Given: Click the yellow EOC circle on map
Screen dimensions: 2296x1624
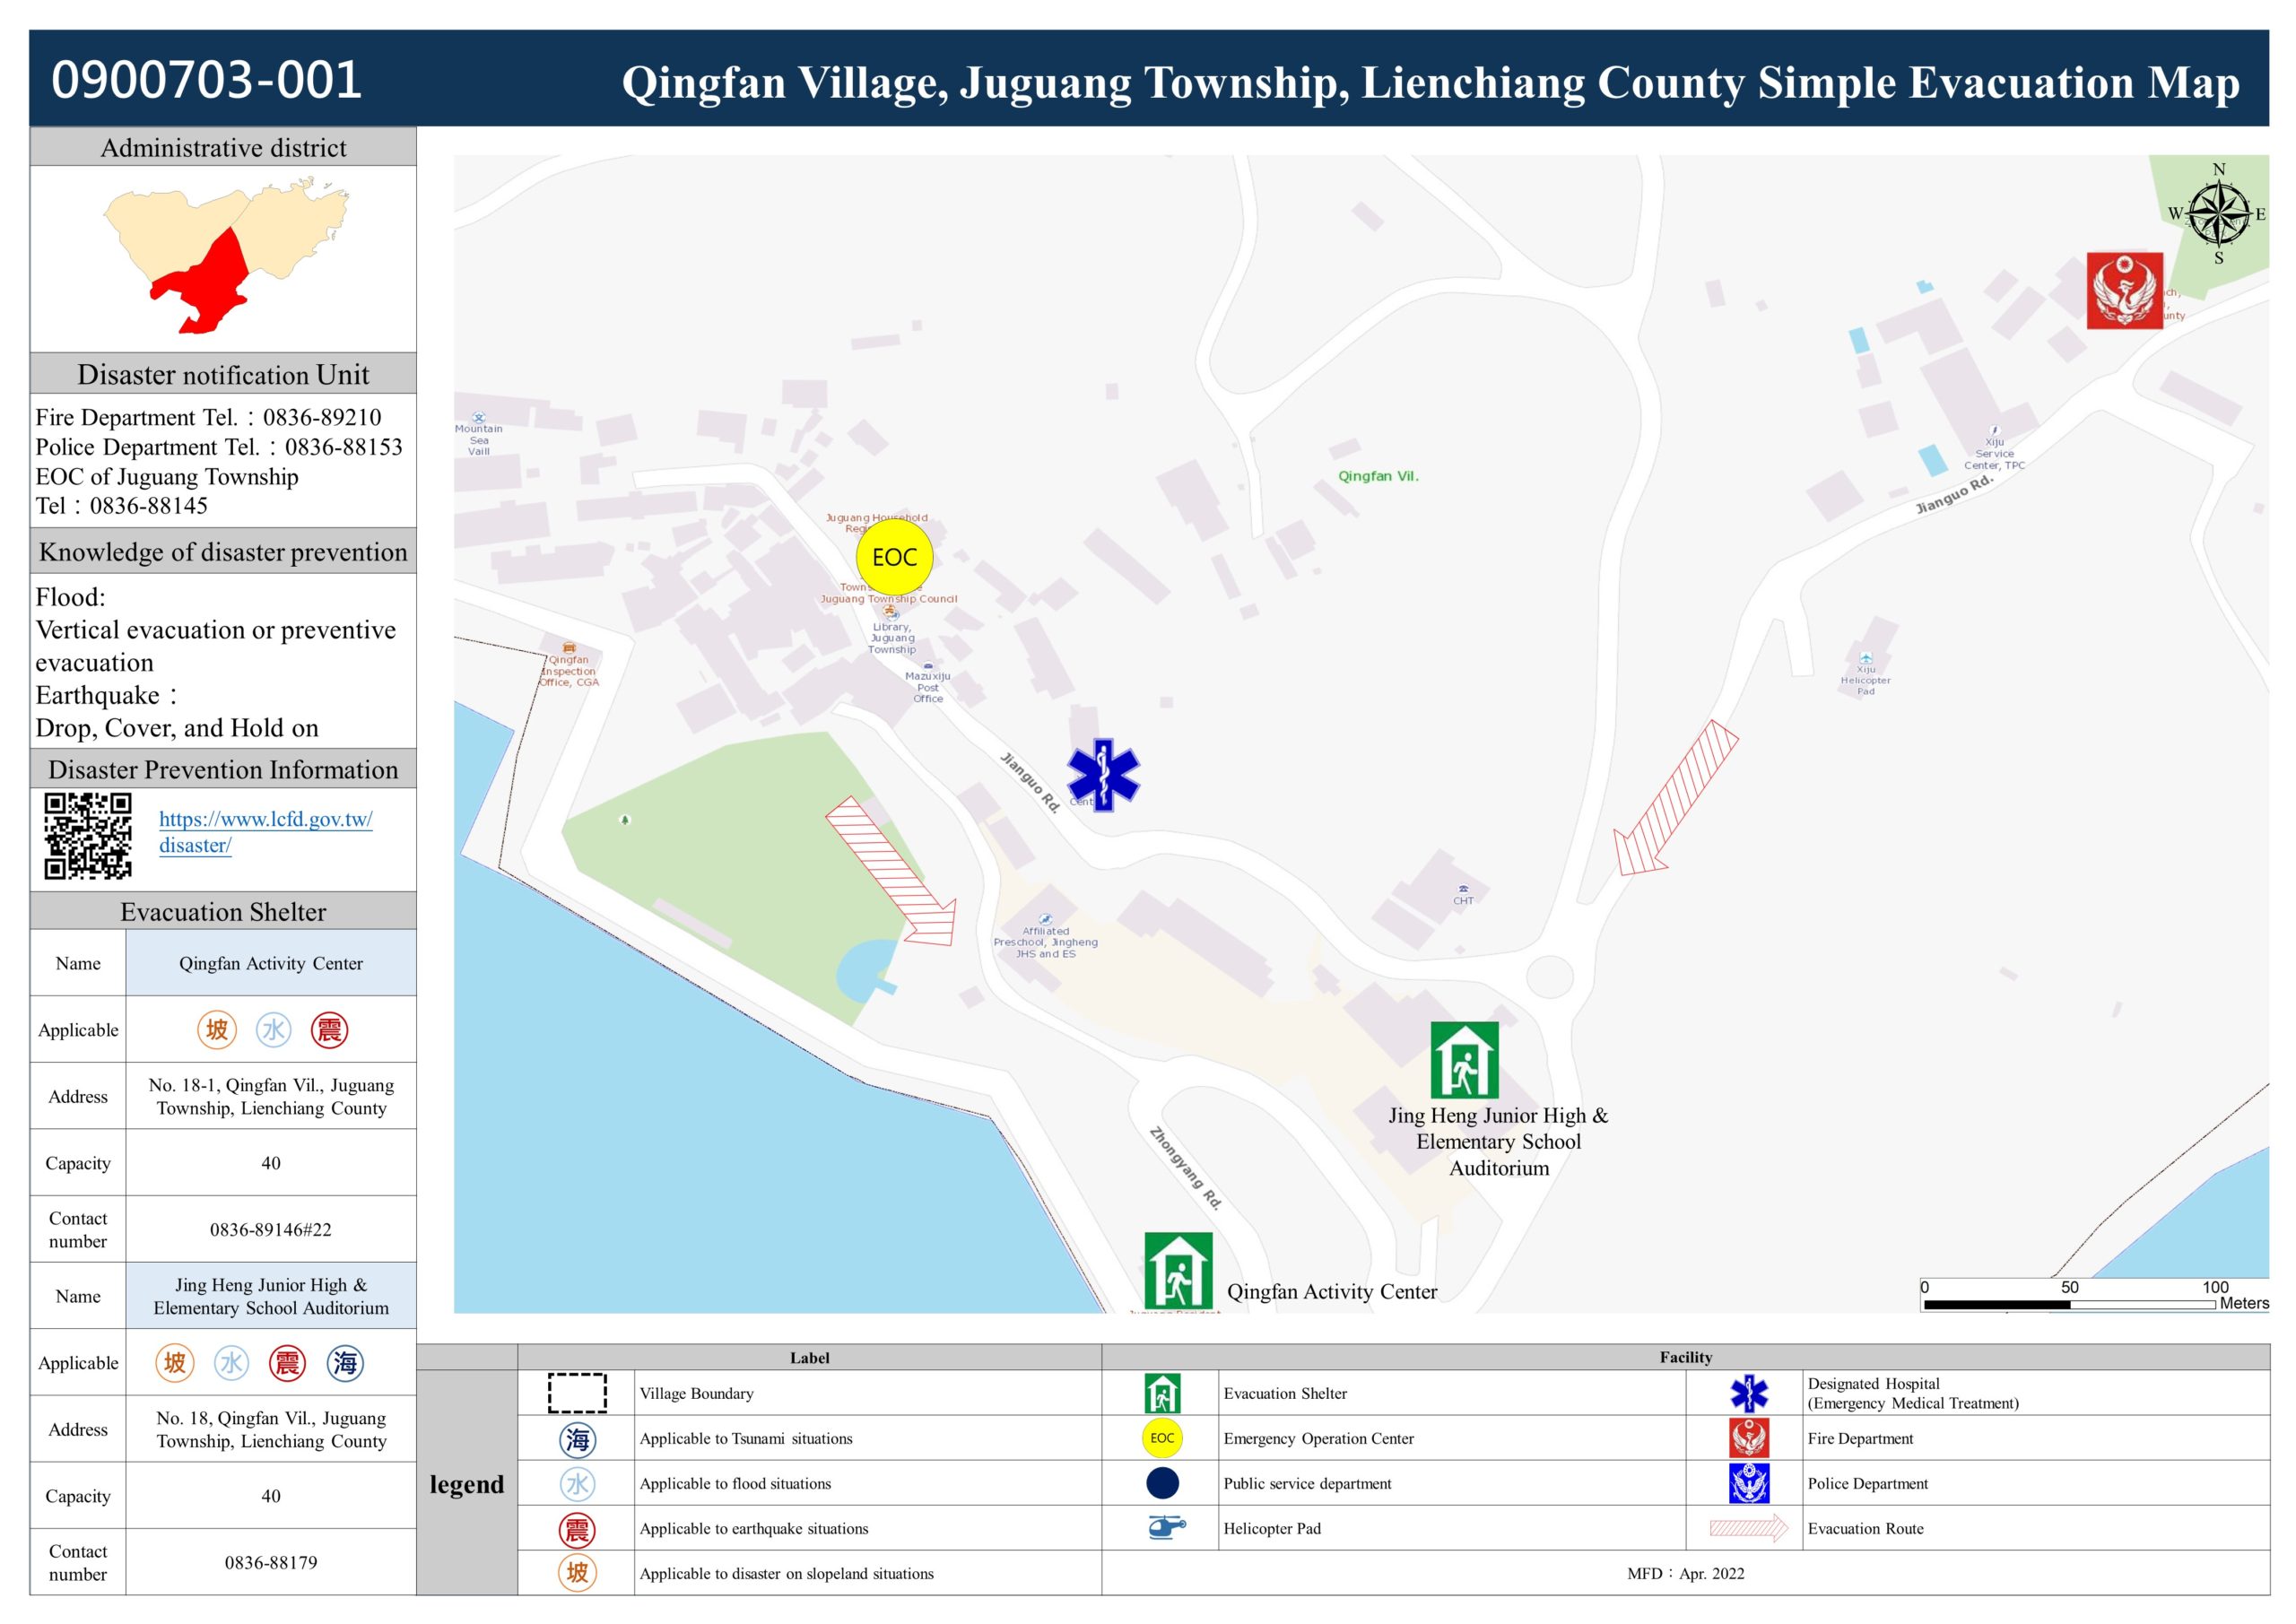Looking at the screenshot, I should (x=894, y=557).
